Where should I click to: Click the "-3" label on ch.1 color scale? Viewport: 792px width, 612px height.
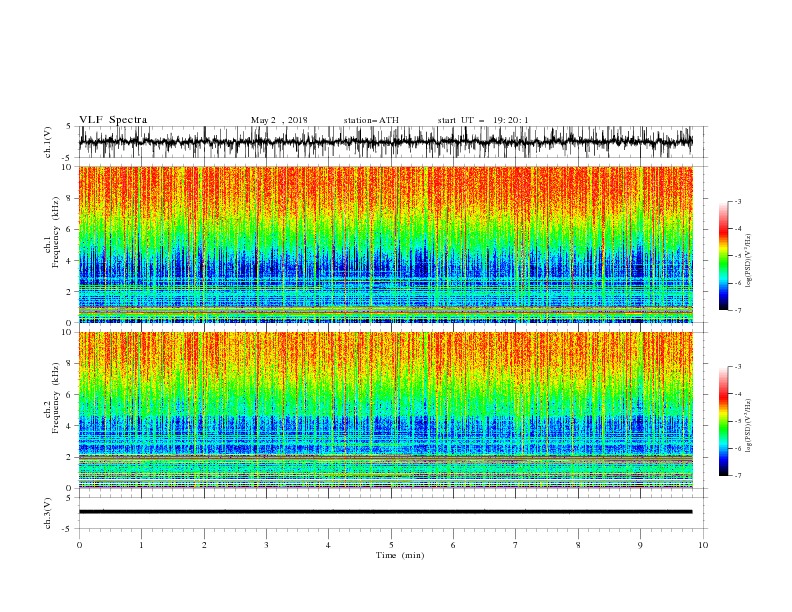(737, 201)
